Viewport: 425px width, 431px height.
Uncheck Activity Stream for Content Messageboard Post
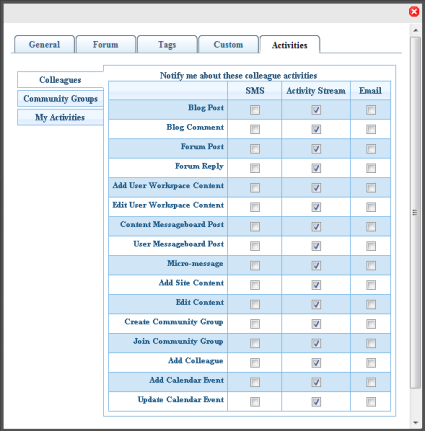pos(316,227)
